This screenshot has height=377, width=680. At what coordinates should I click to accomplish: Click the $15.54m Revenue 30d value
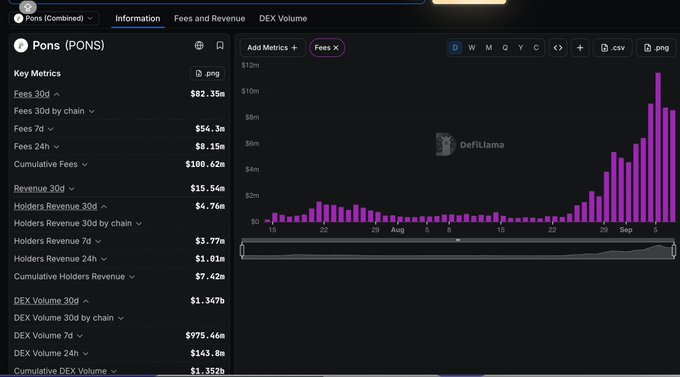tap(207, 188)
